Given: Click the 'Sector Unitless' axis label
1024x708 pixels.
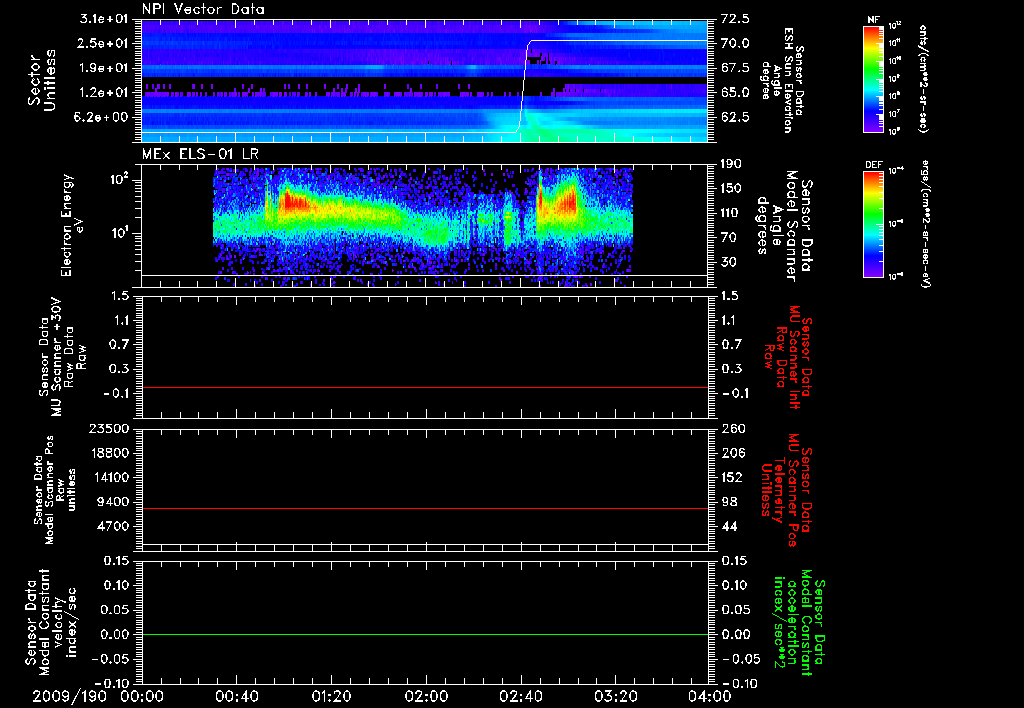Looking at the screenshot, I should click(x=42, y=80).
